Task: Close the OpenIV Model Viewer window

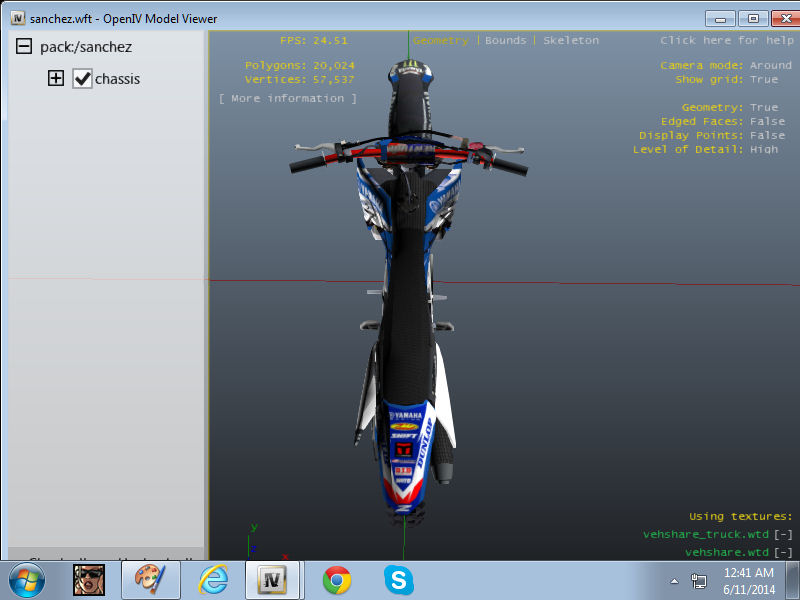Action: 786,18
